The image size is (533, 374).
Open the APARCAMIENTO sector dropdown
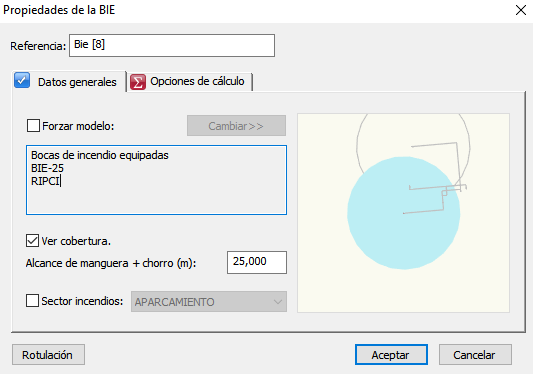209,302
